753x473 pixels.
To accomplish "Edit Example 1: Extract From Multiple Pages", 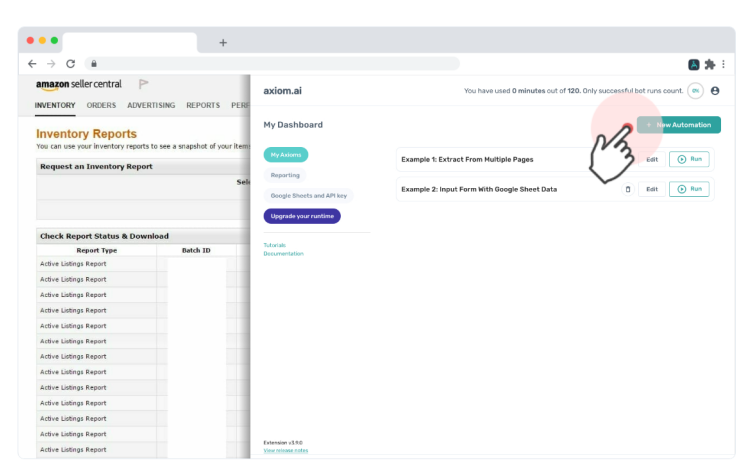I will coord(652,159).
